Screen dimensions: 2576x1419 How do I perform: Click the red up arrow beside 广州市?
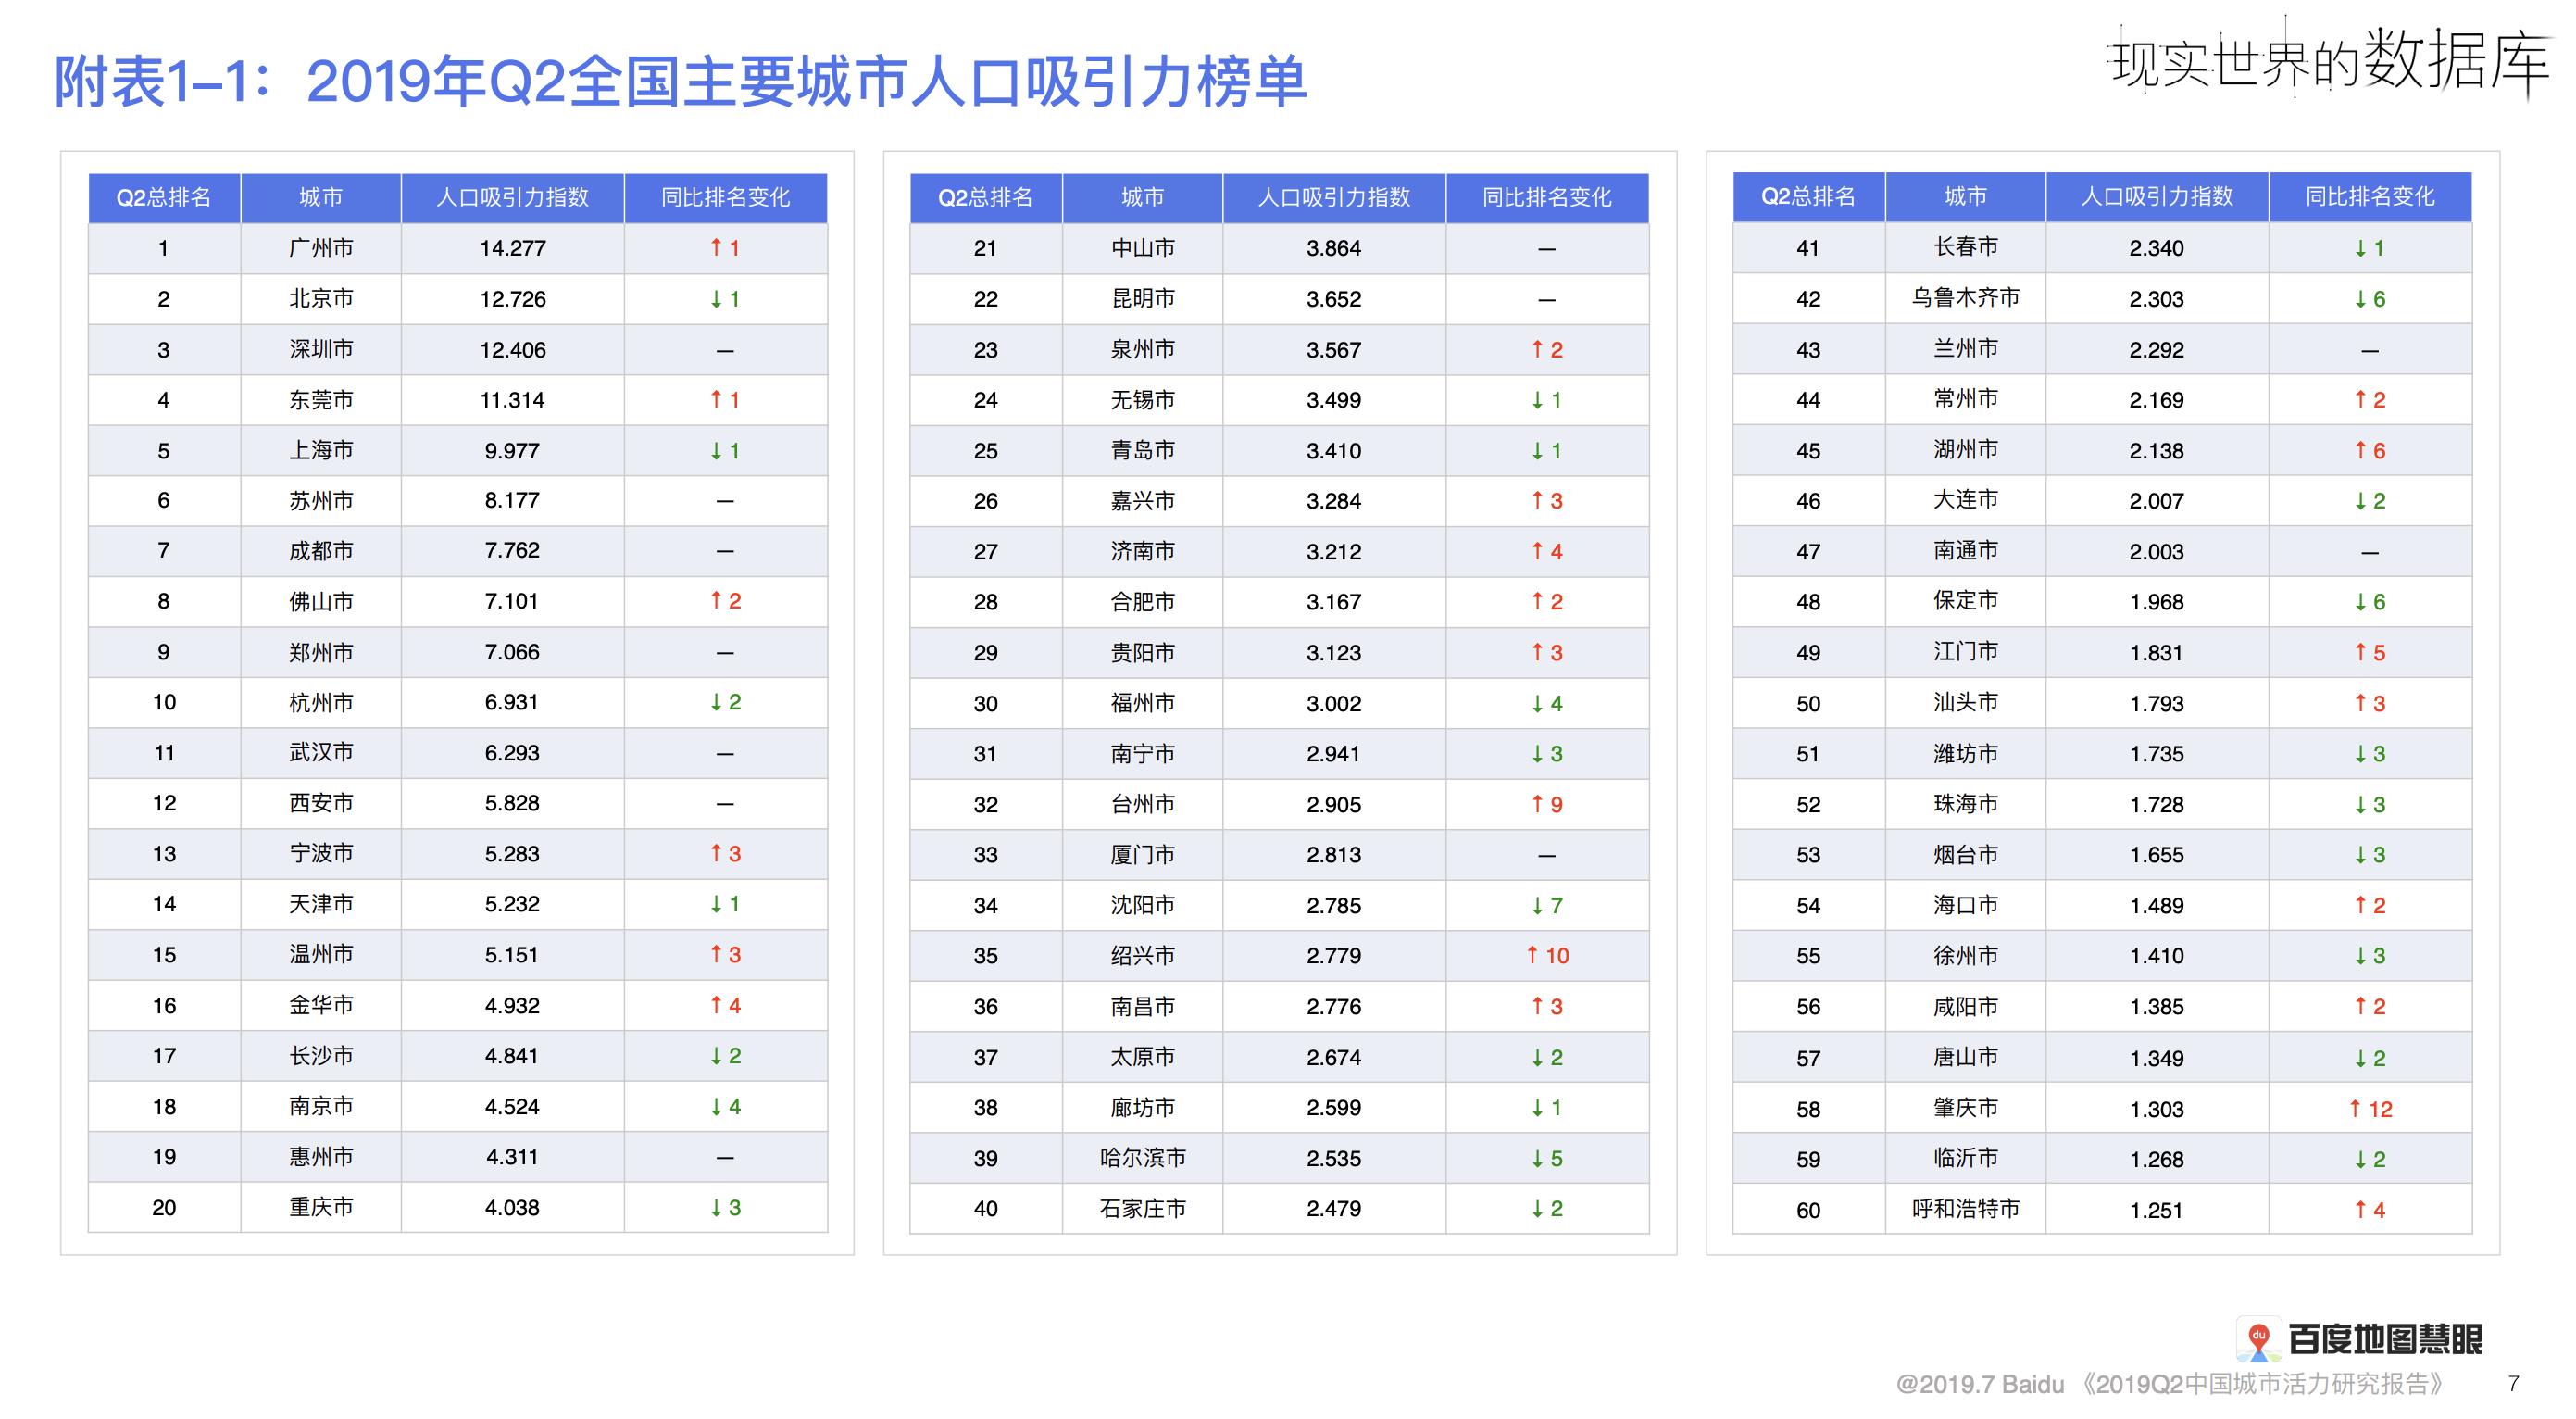click(x=725, y=249)
